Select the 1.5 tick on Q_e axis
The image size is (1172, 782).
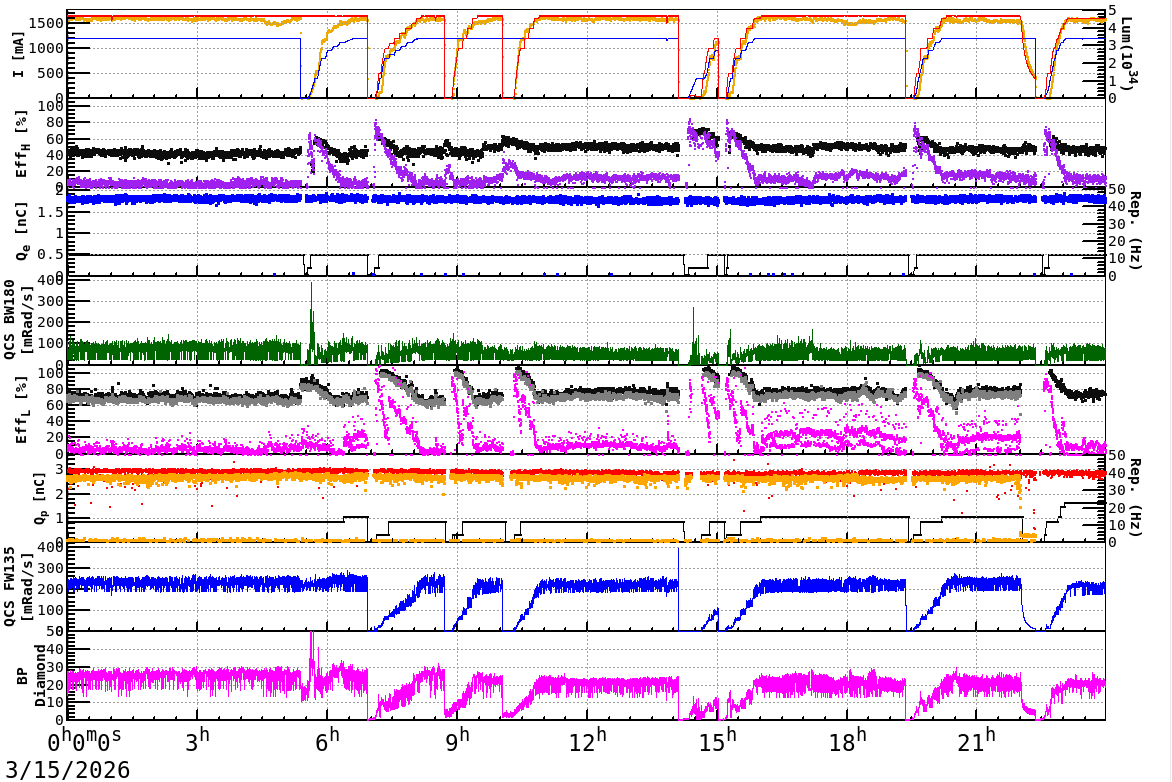pyautogui.click(x=52, y=212)
